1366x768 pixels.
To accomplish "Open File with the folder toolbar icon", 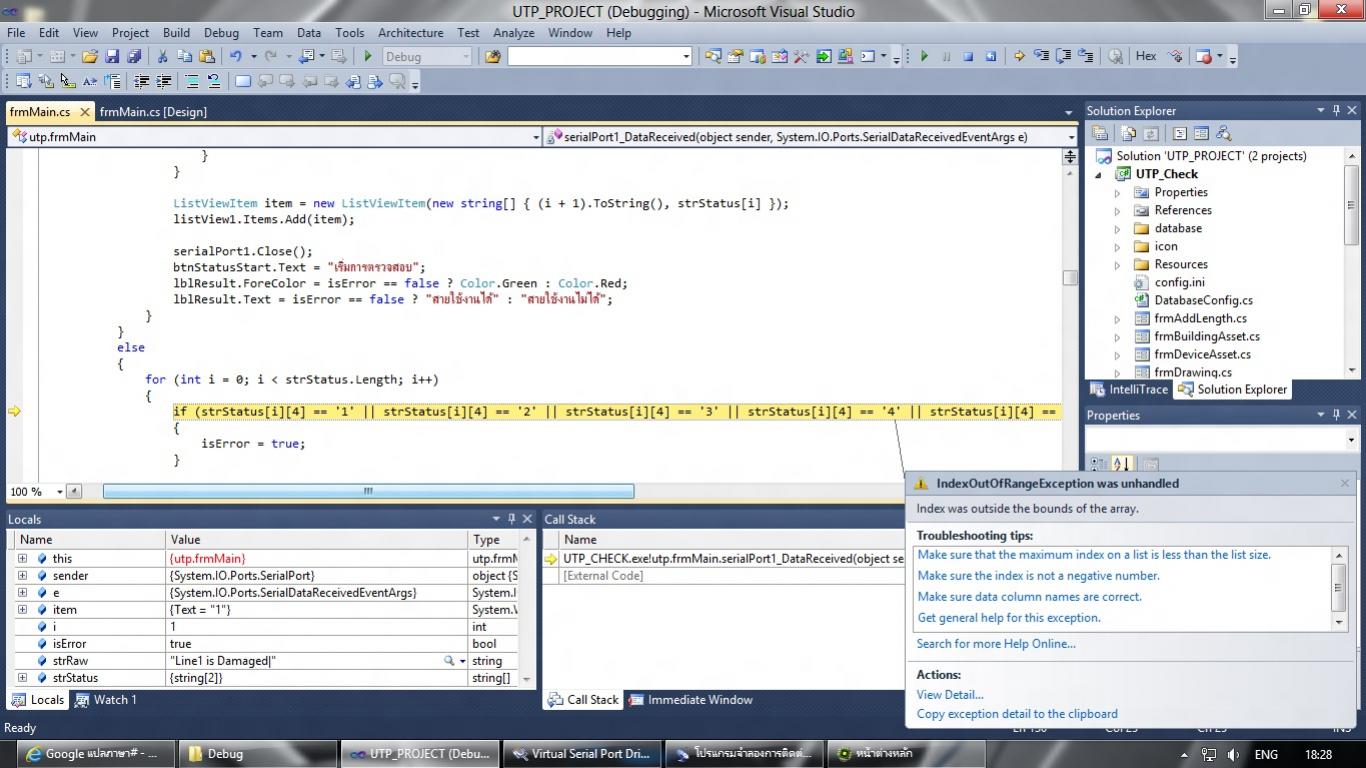I will coord(90,57).
